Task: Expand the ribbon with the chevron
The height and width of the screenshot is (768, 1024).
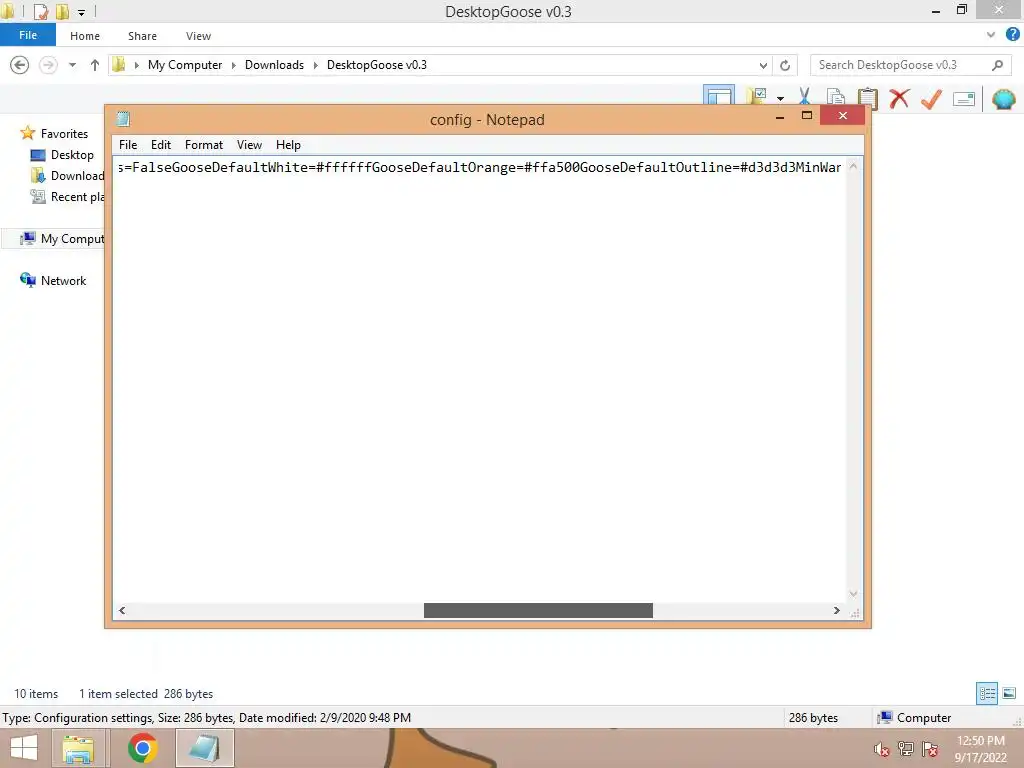Action: [x=991, y=35]
